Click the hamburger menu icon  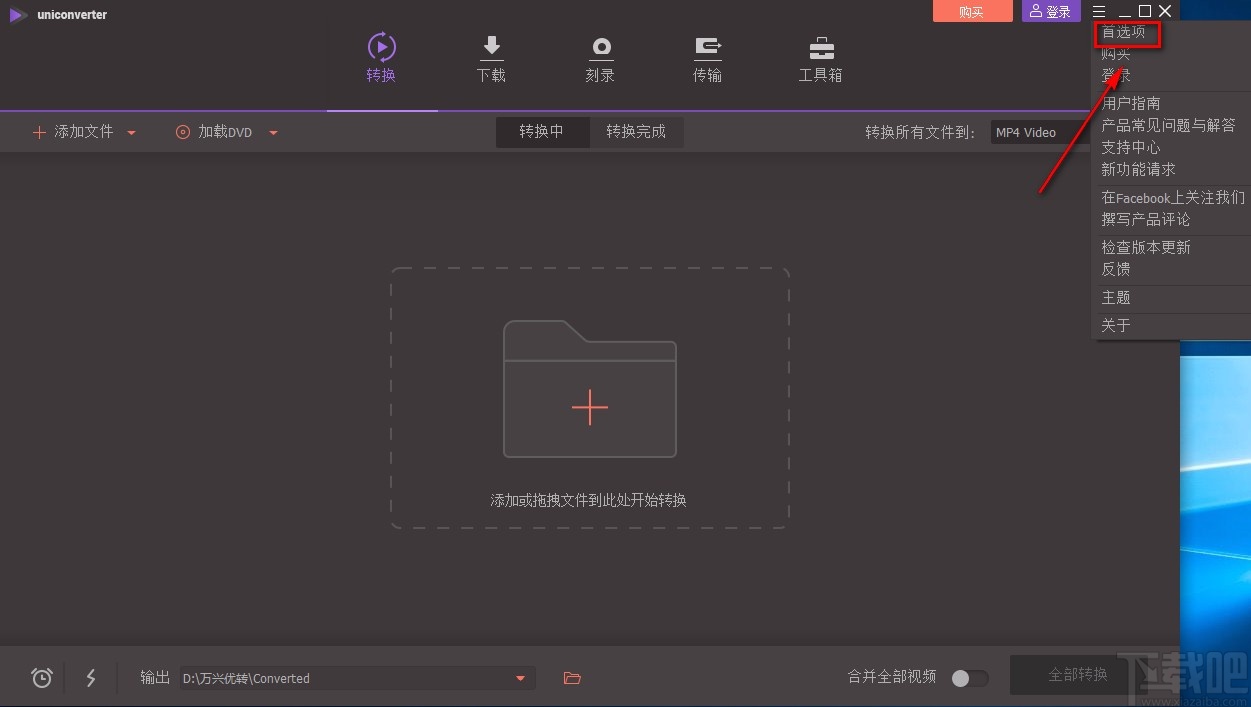1098,11
